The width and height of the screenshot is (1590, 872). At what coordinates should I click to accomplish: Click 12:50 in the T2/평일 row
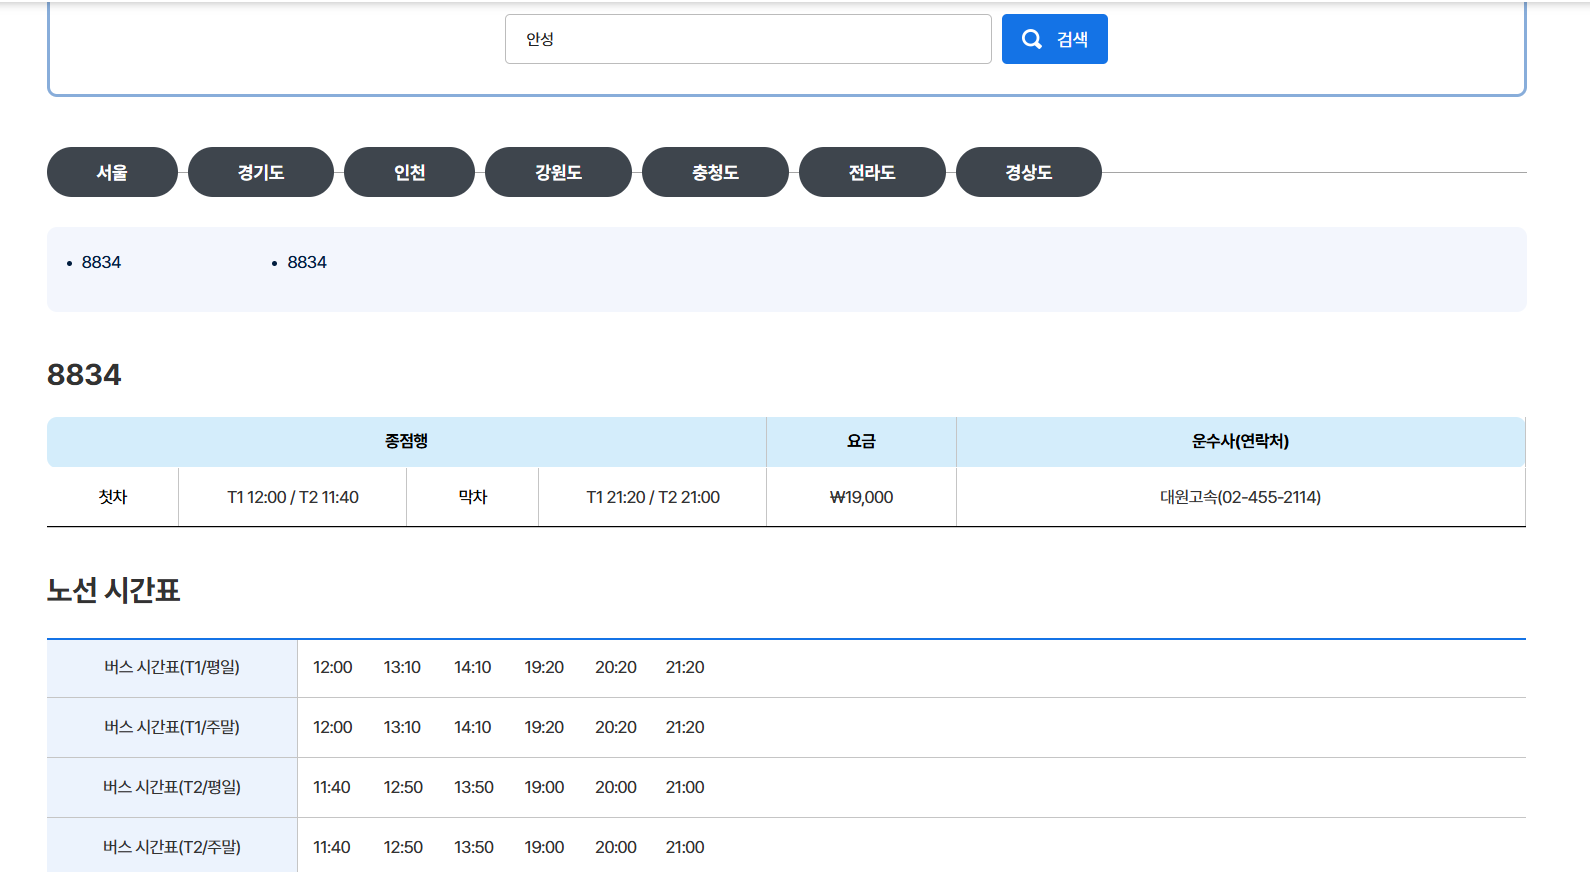[x=403, y=787]
